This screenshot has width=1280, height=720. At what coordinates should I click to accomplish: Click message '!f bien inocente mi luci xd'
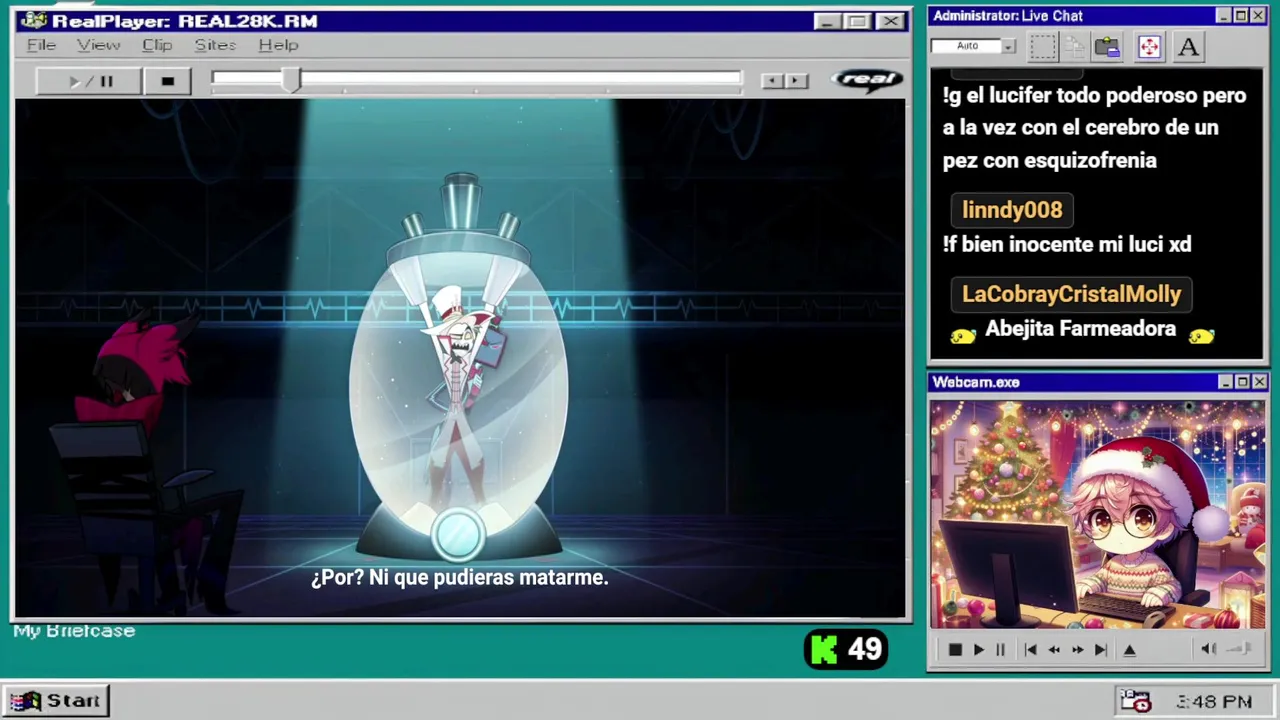[x=1066, y=244]
